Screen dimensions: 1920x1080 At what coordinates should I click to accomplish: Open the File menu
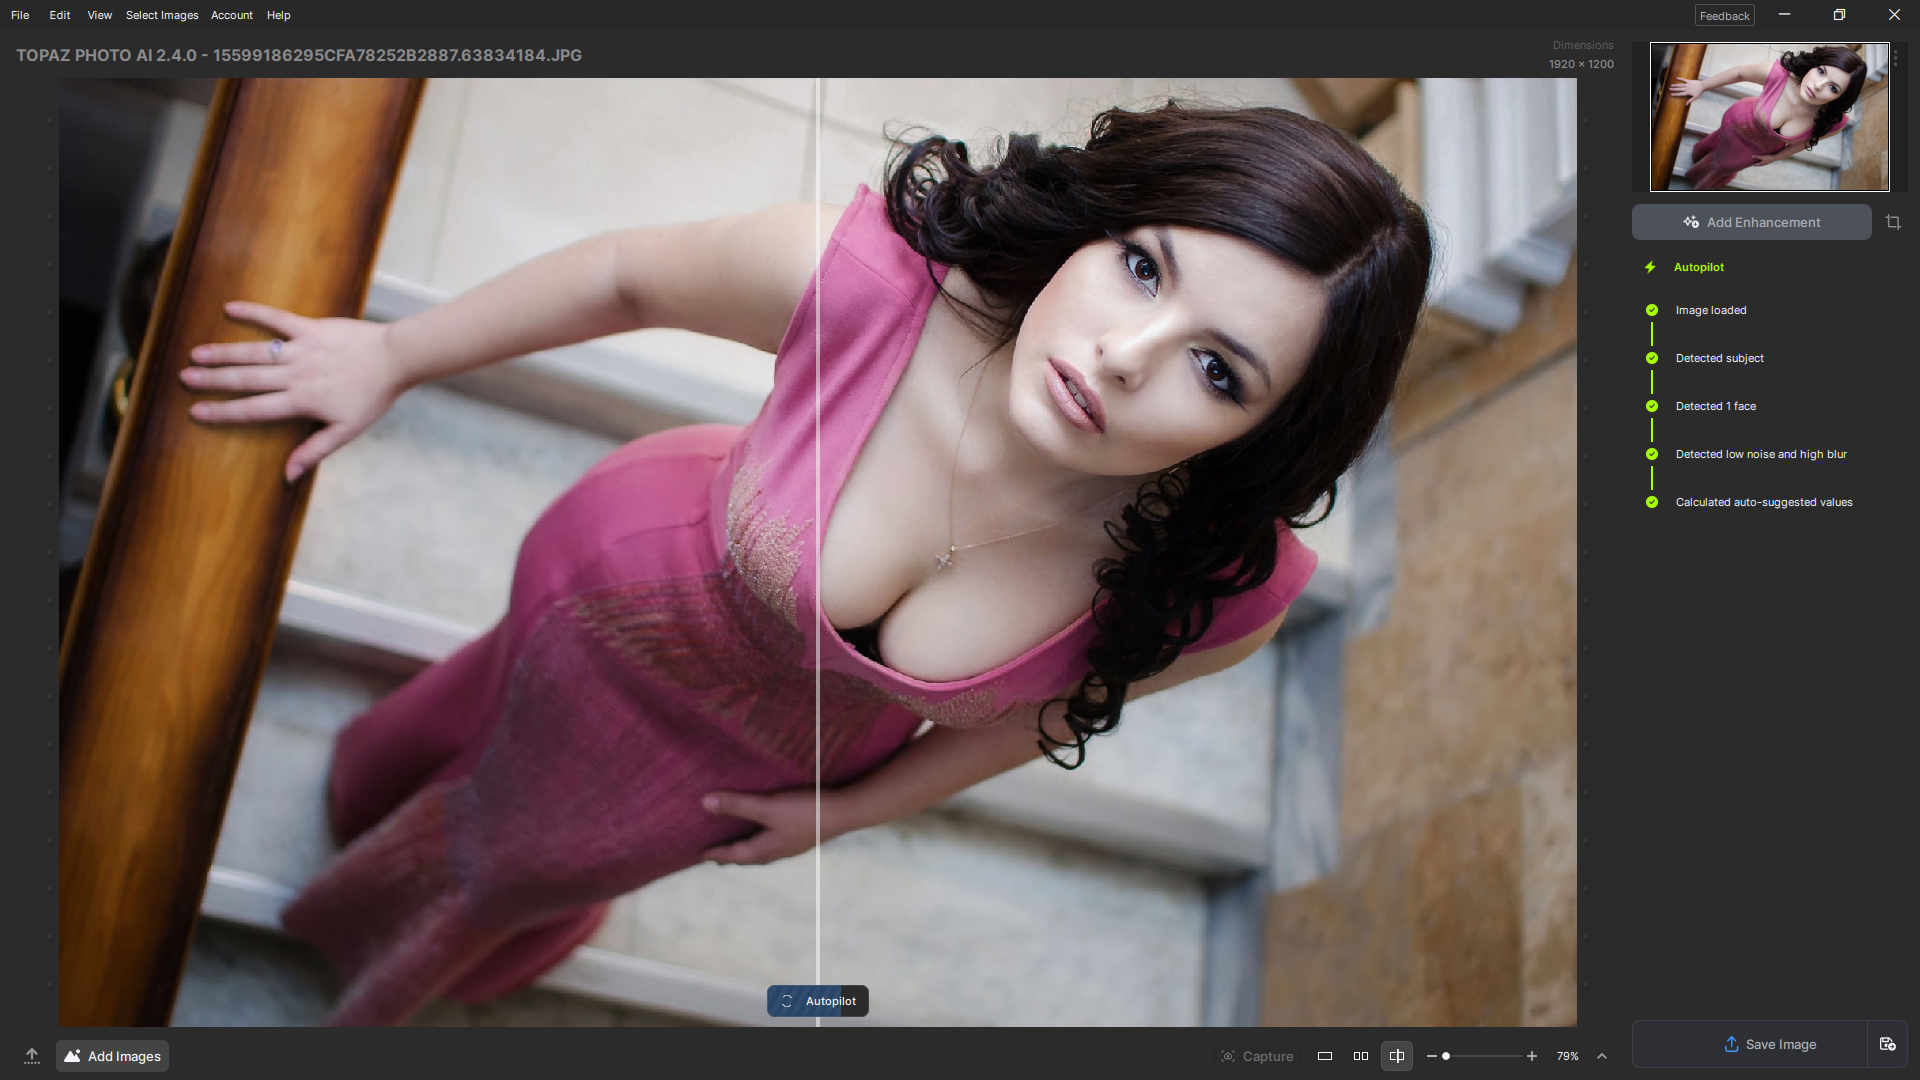pyautogui.click(x=20, y=15)
